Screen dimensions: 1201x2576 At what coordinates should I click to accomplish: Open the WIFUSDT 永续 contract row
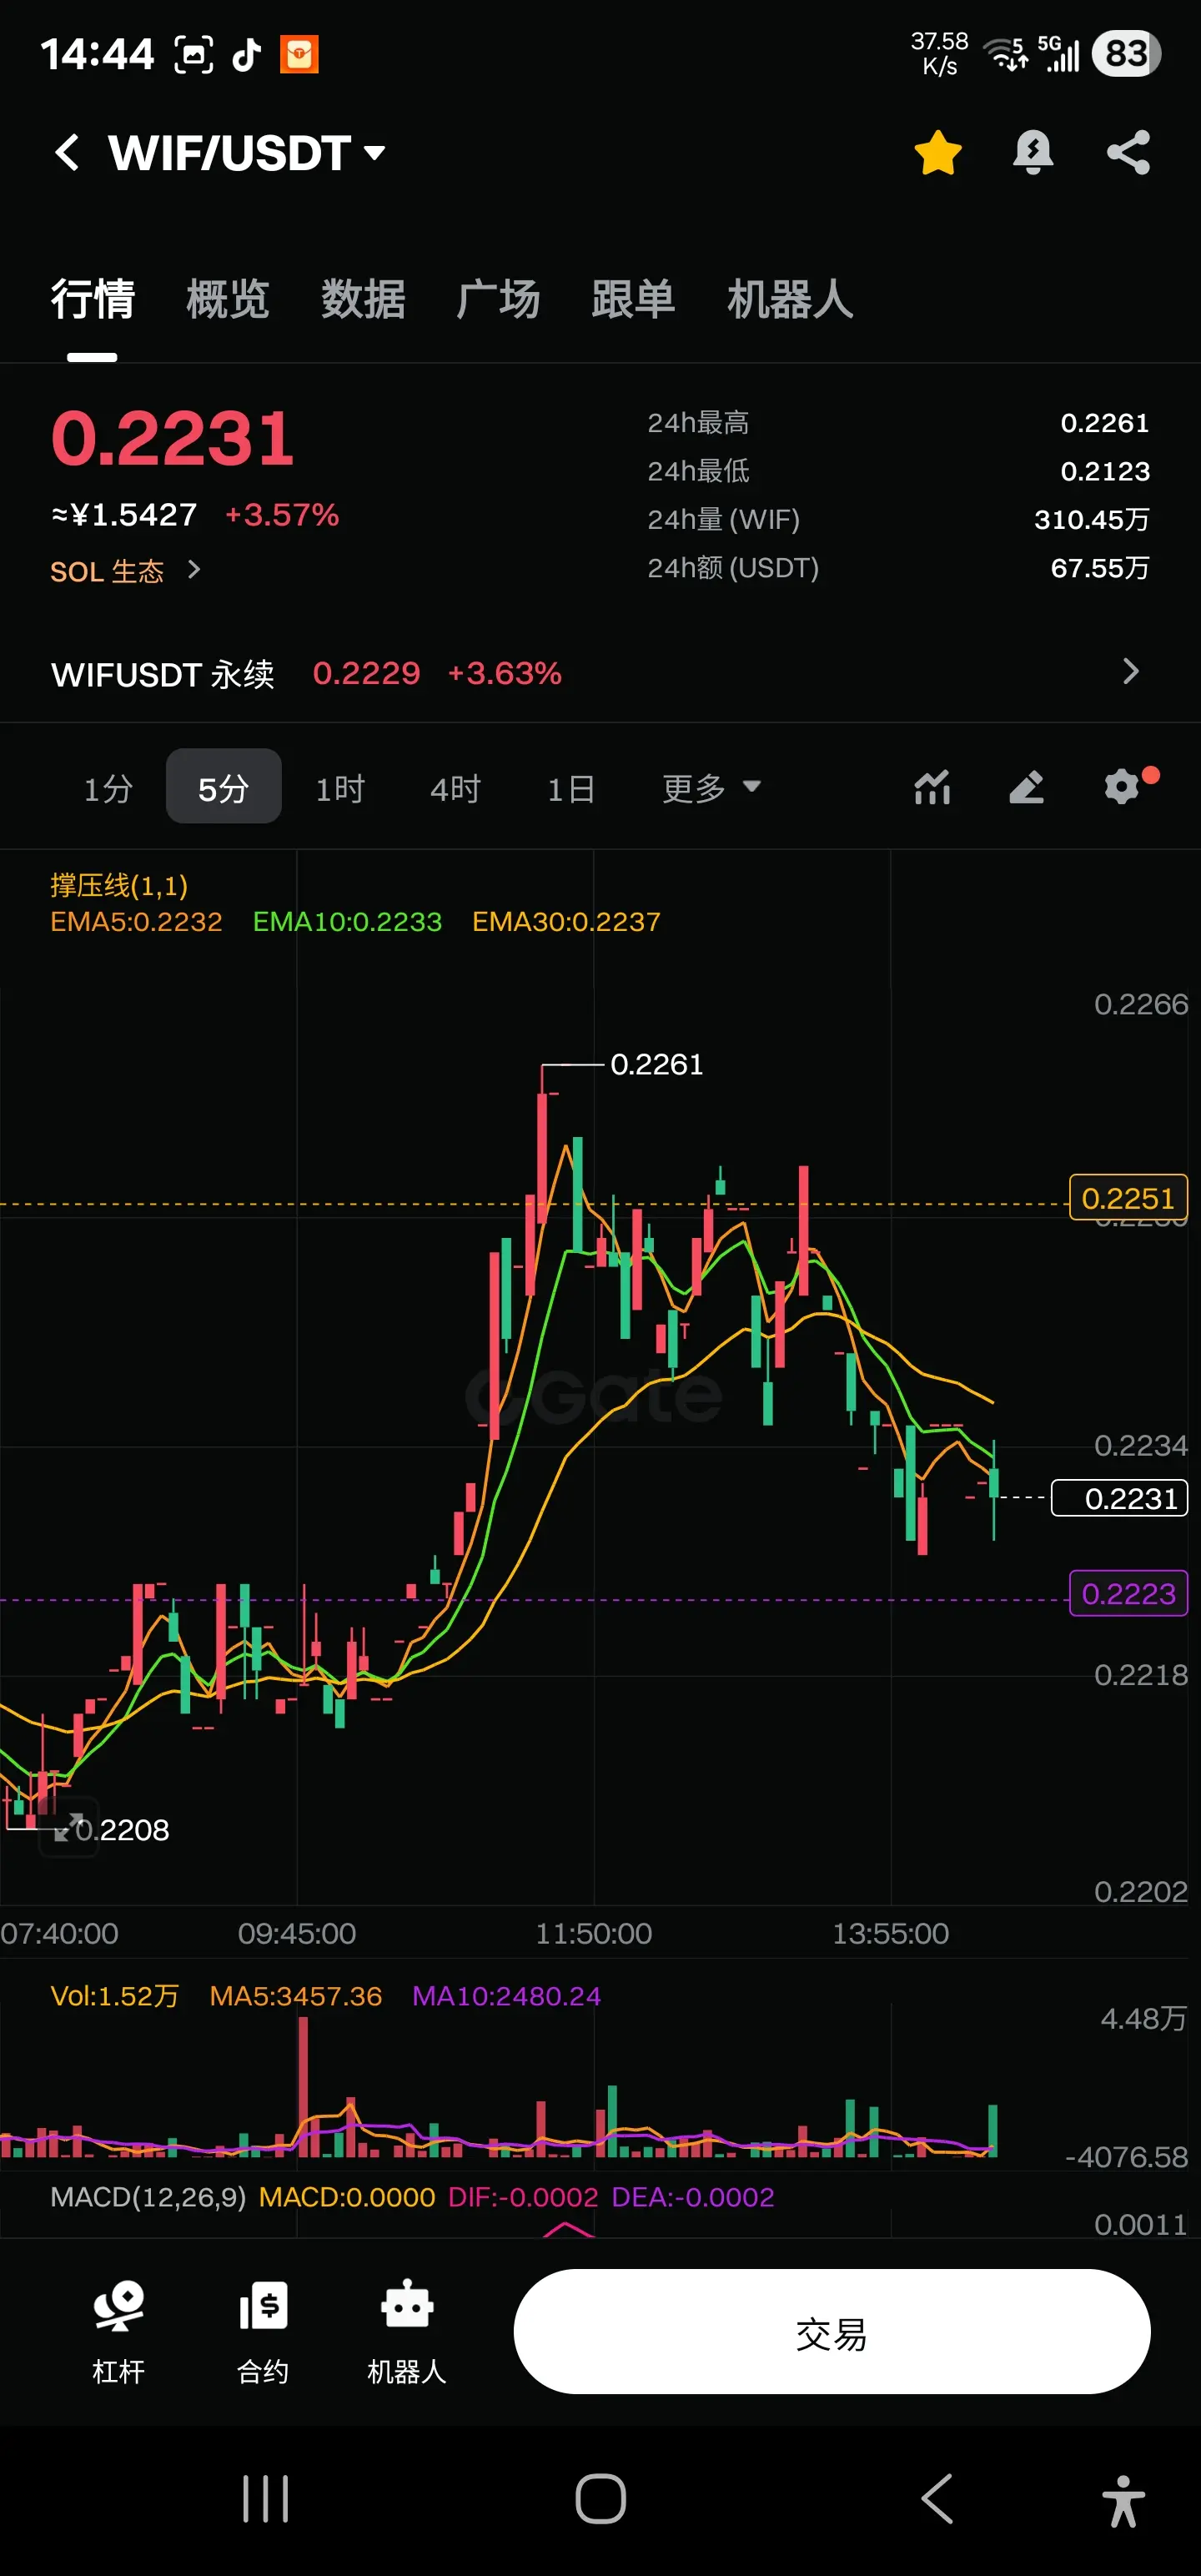600,673
